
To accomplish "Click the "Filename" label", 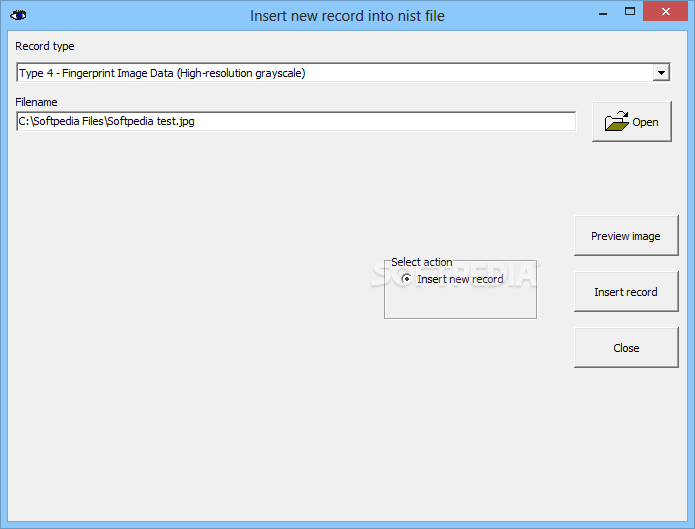I will tap(36, 102).
